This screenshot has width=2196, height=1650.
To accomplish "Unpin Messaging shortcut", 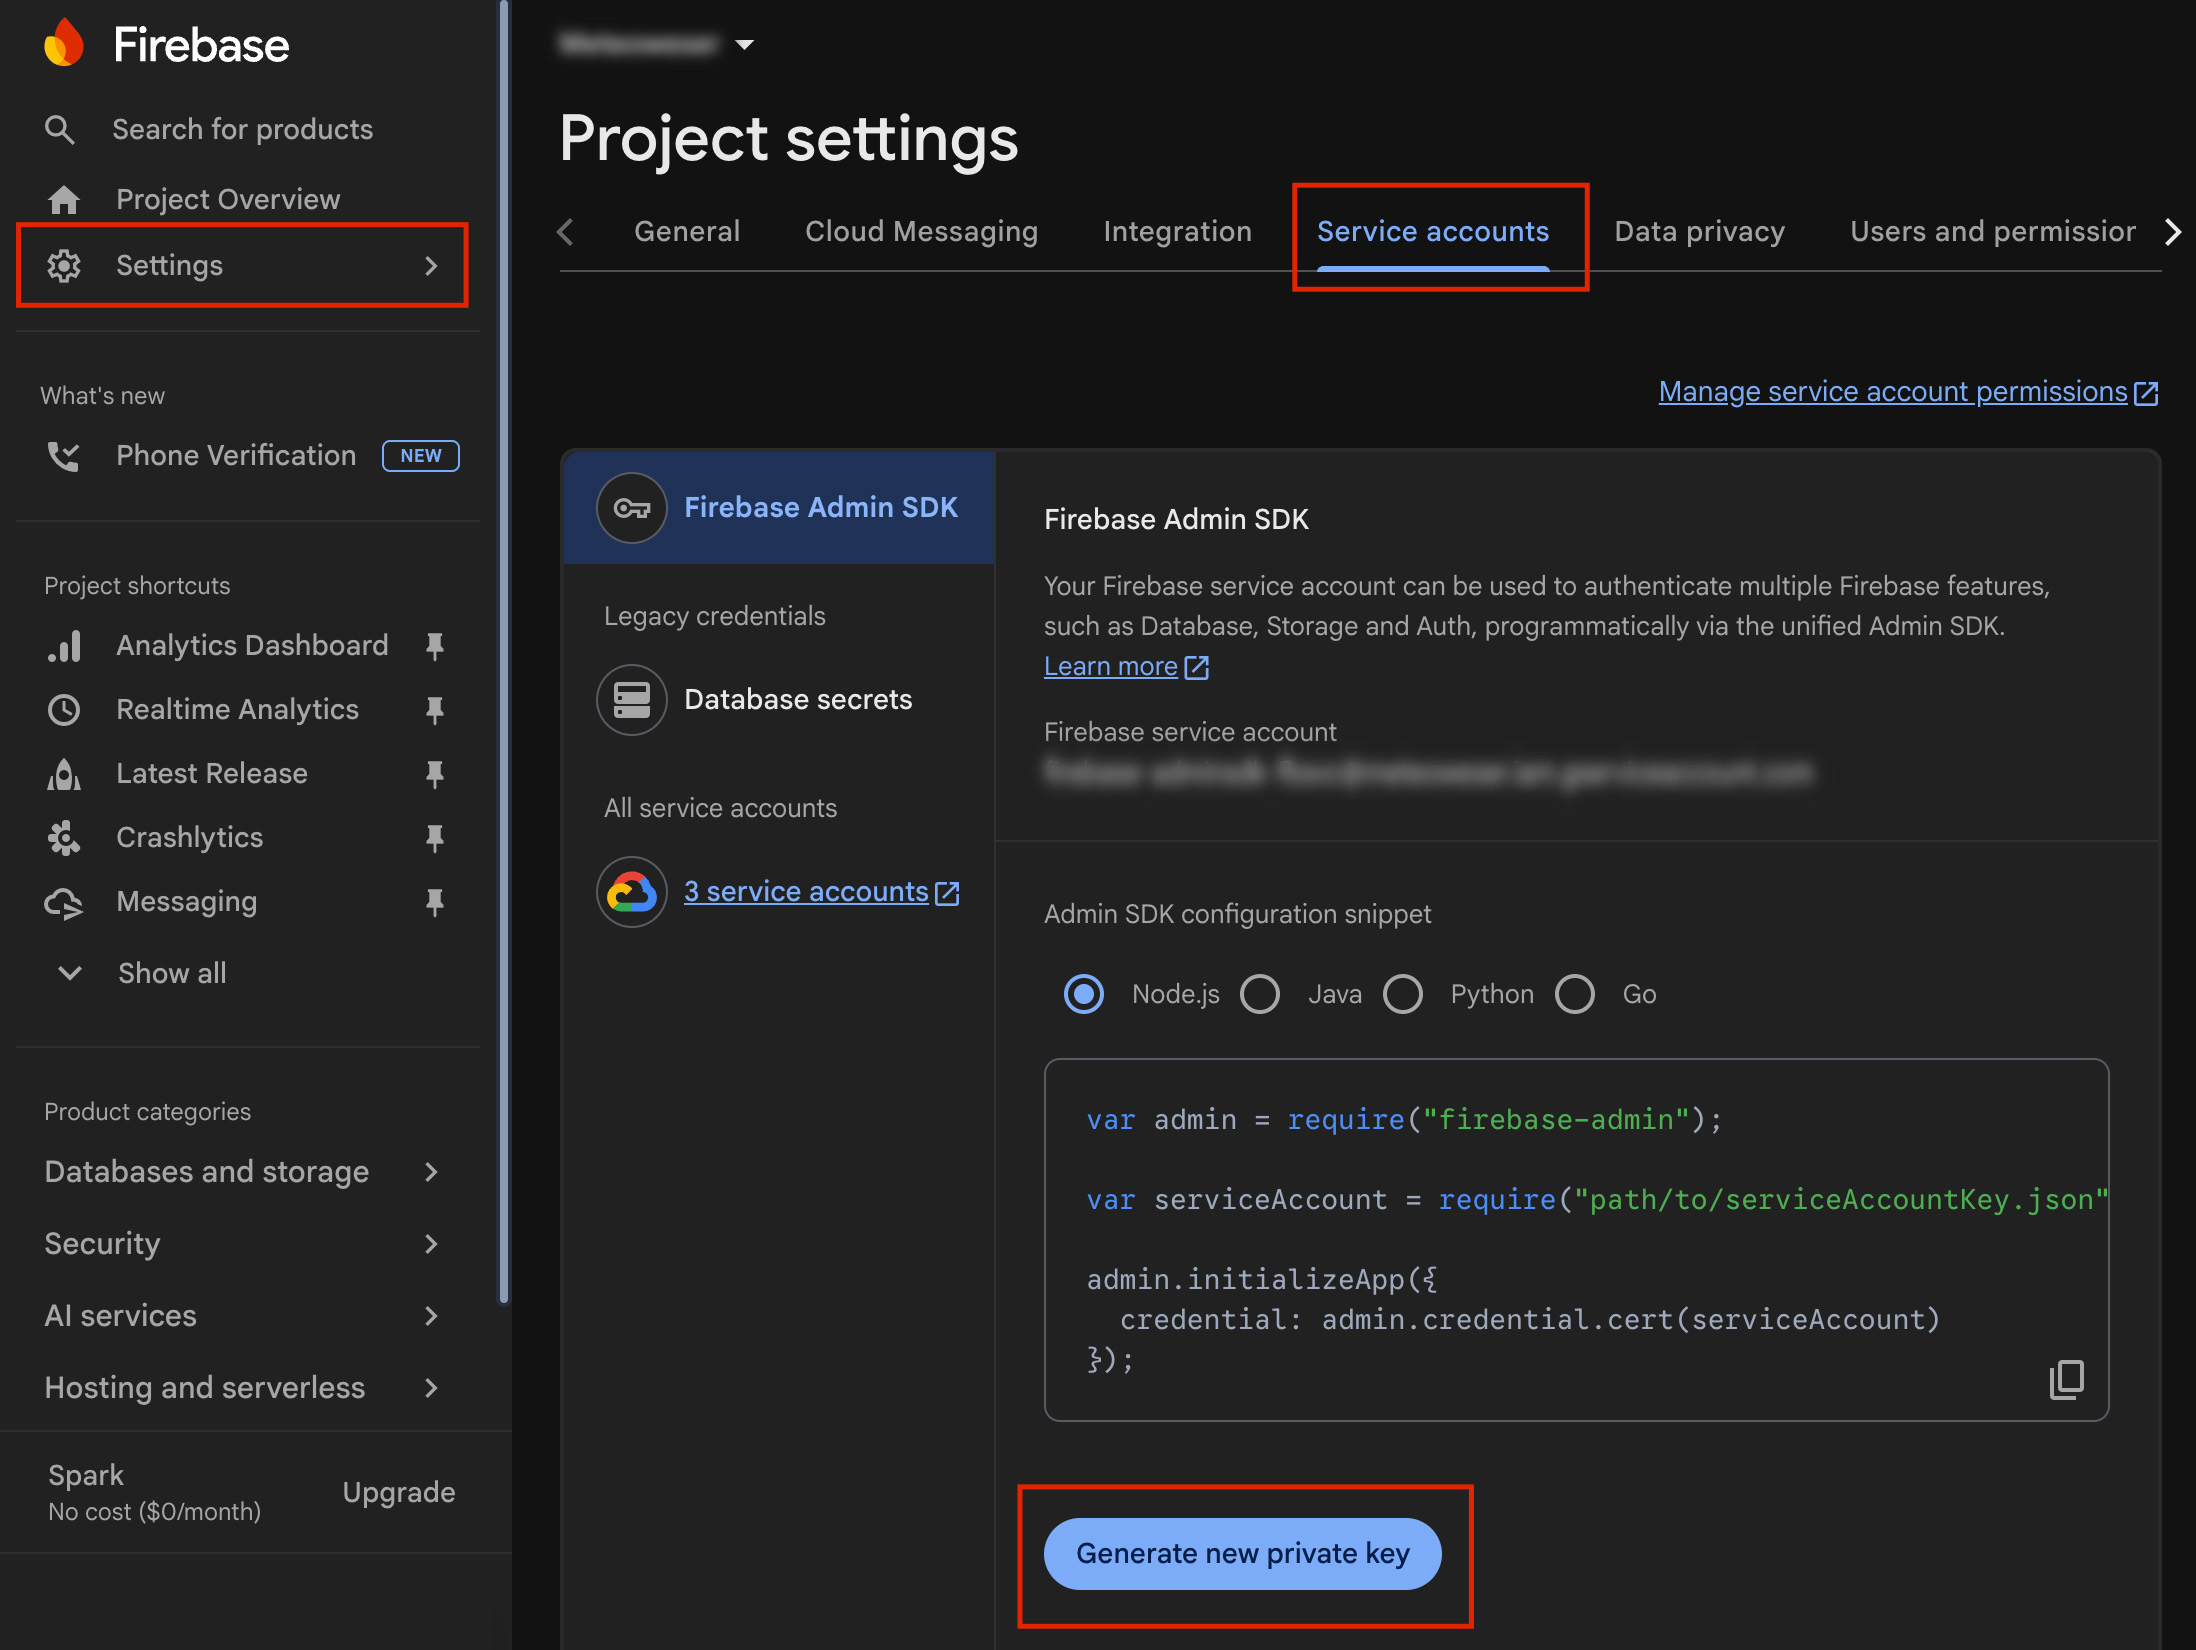I will [434, 903].
